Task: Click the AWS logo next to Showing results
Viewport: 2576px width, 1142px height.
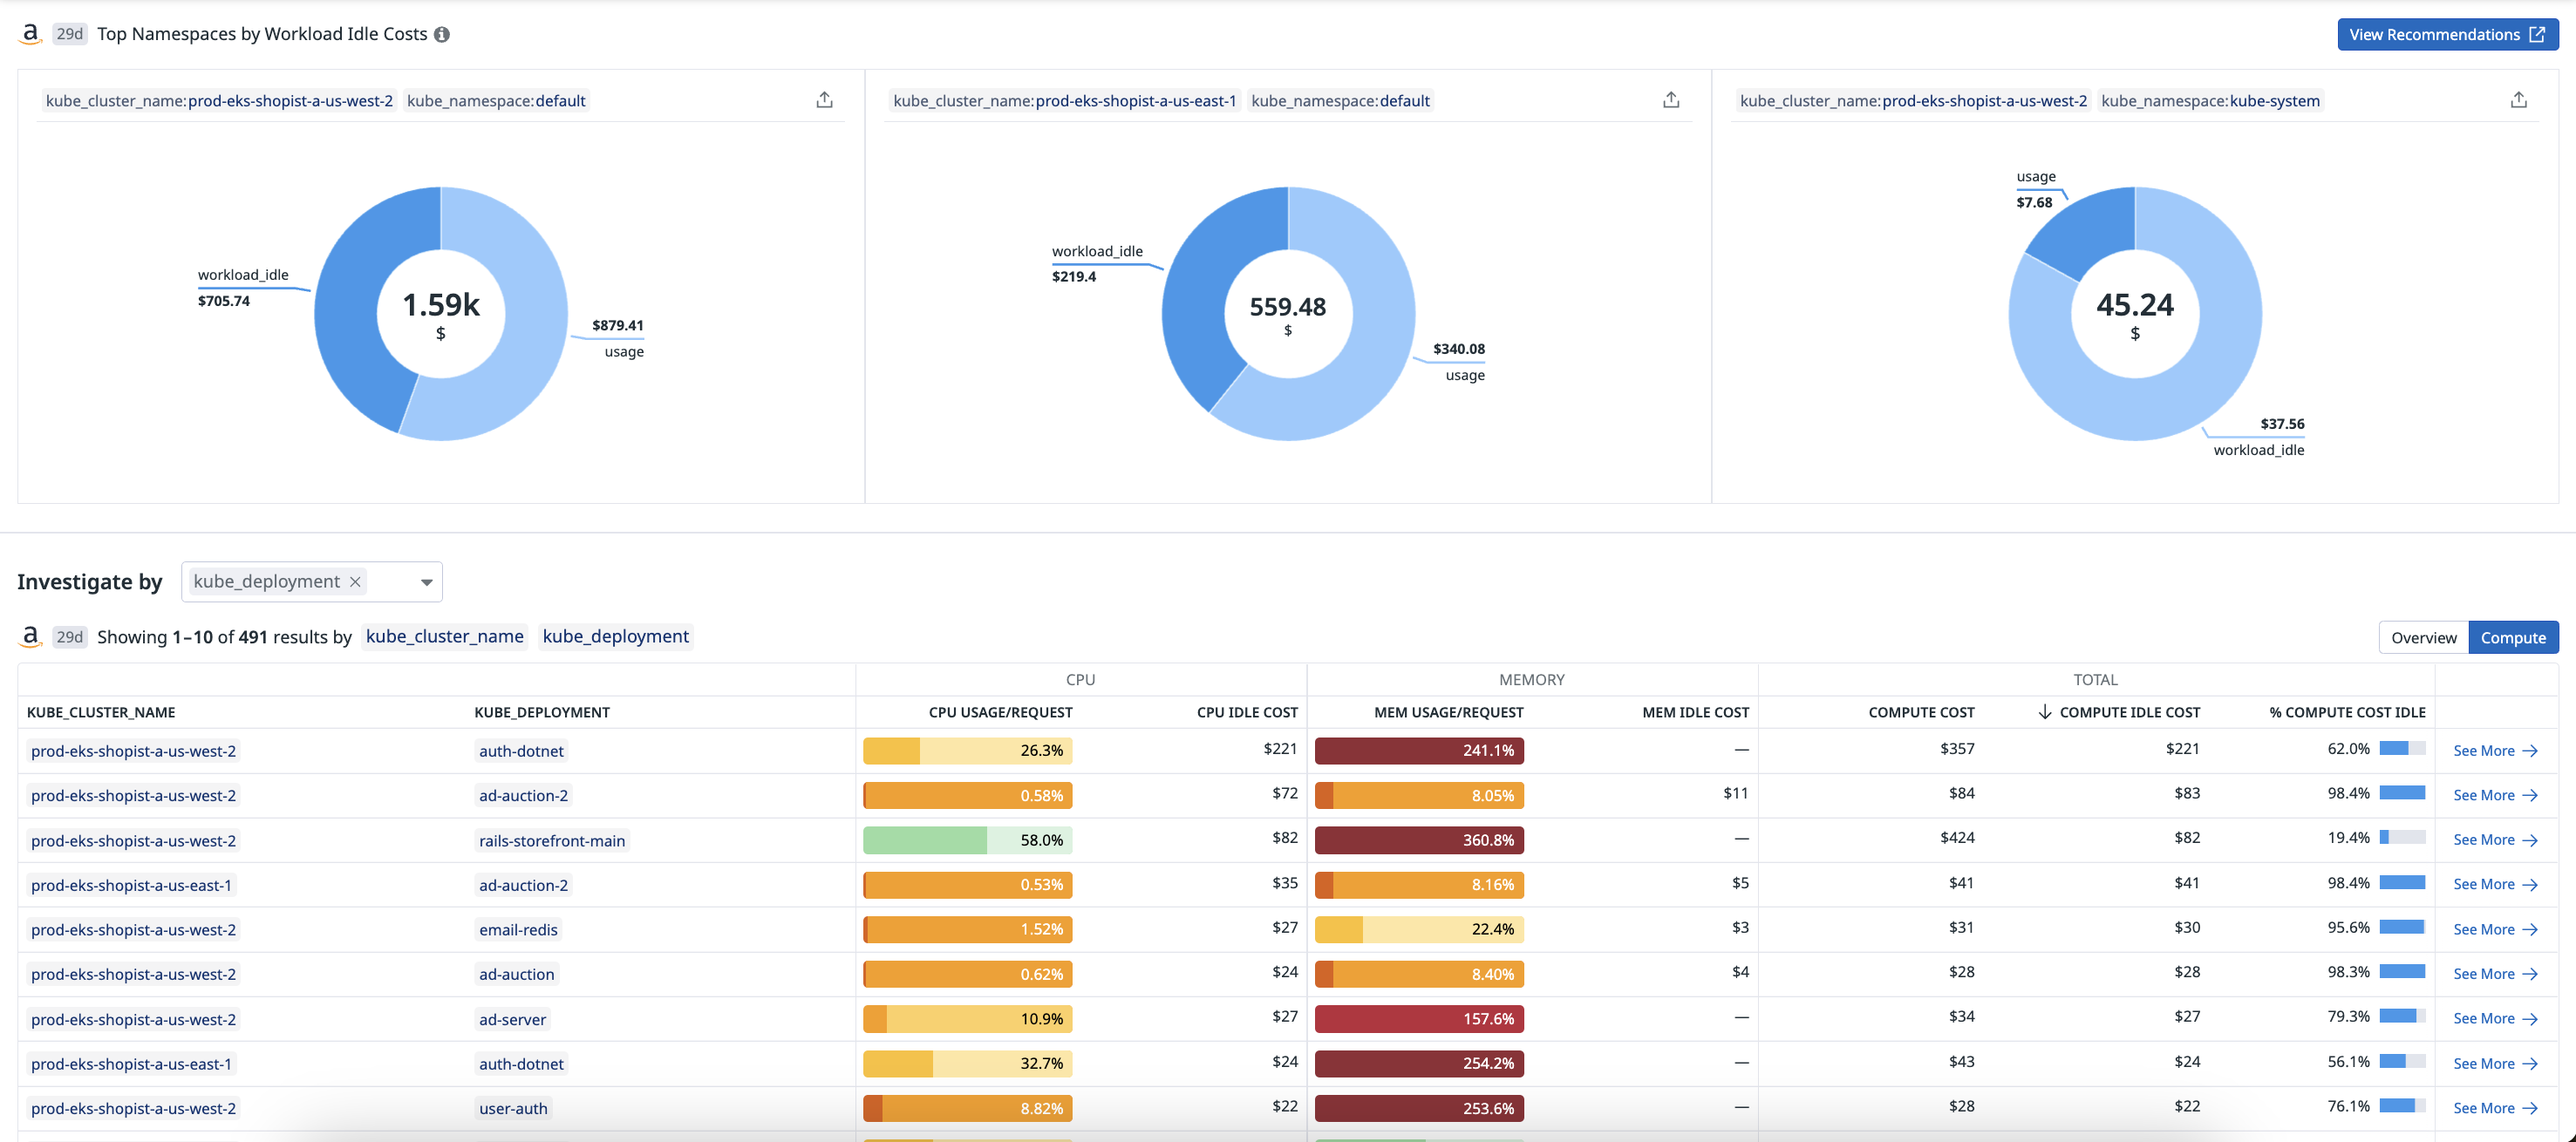Action: 31,636
